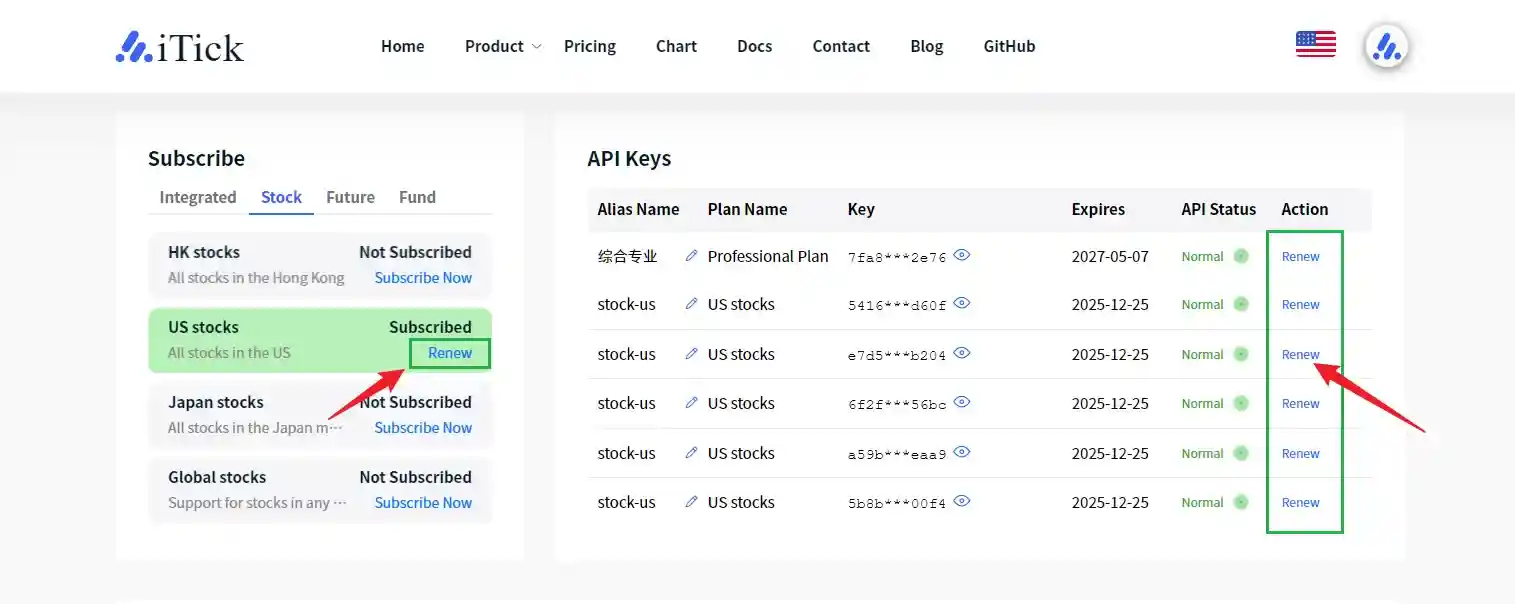Renew the US stocks subscription
The image size is (1515, 604).
450,353
